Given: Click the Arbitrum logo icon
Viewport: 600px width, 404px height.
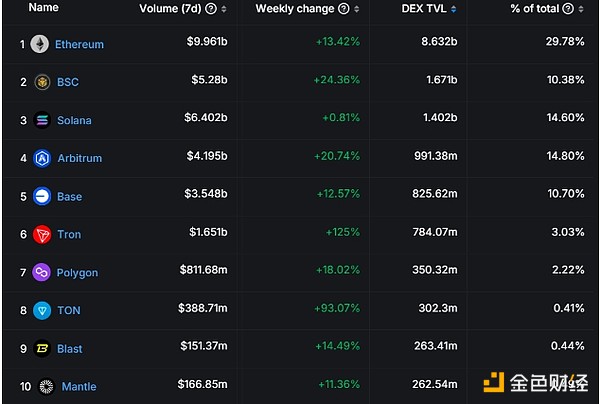Looking at the screenshot, I should pyautogui.click(x=42, y=158).
